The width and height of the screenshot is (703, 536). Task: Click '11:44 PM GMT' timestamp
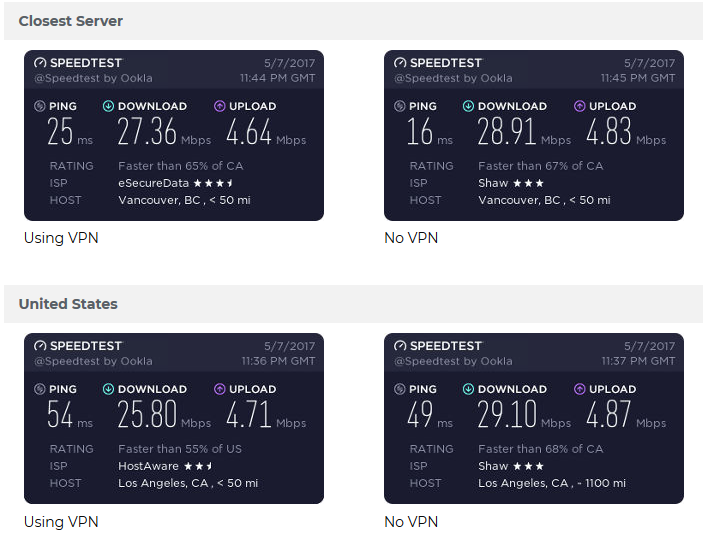278,78
